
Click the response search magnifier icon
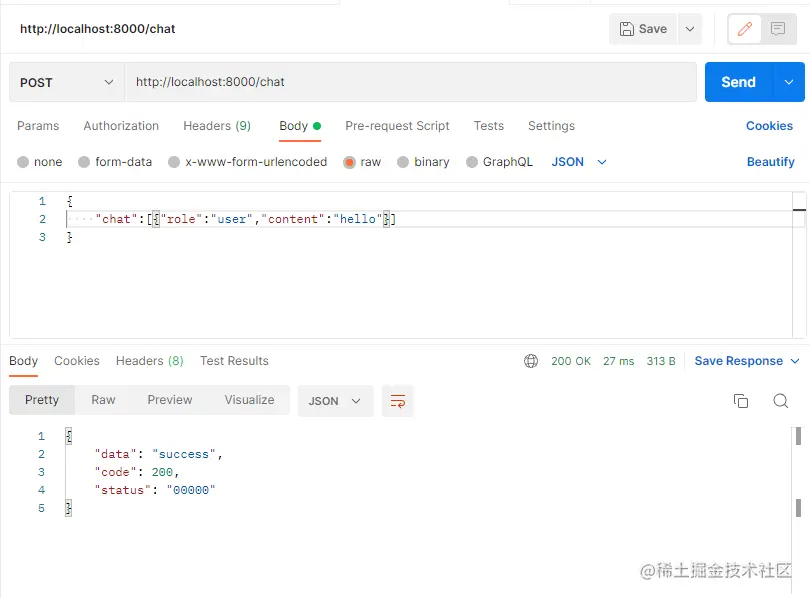tap(781, 401)
